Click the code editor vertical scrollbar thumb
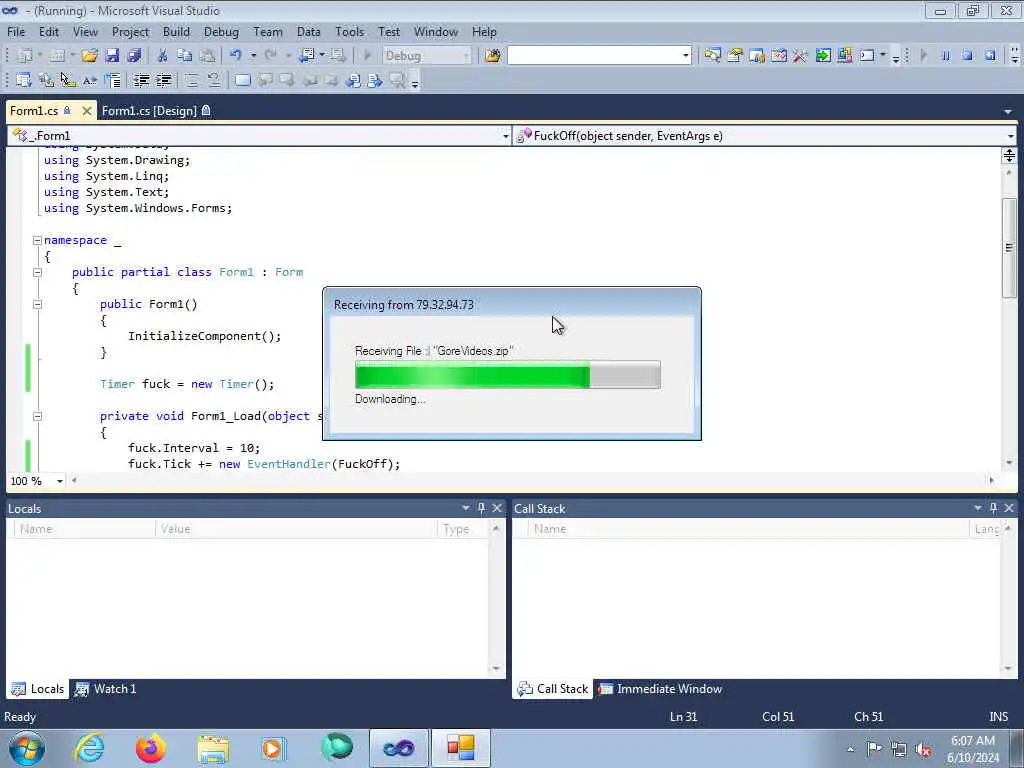Screen dimensions: 1024x768 [1009, 246]
